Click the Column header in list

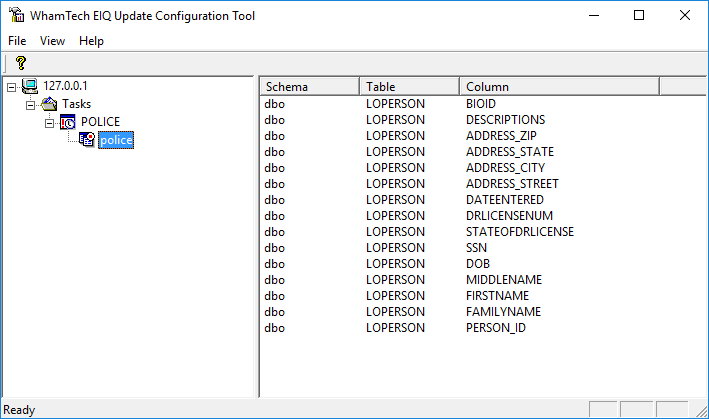click(x=560, y=86)
